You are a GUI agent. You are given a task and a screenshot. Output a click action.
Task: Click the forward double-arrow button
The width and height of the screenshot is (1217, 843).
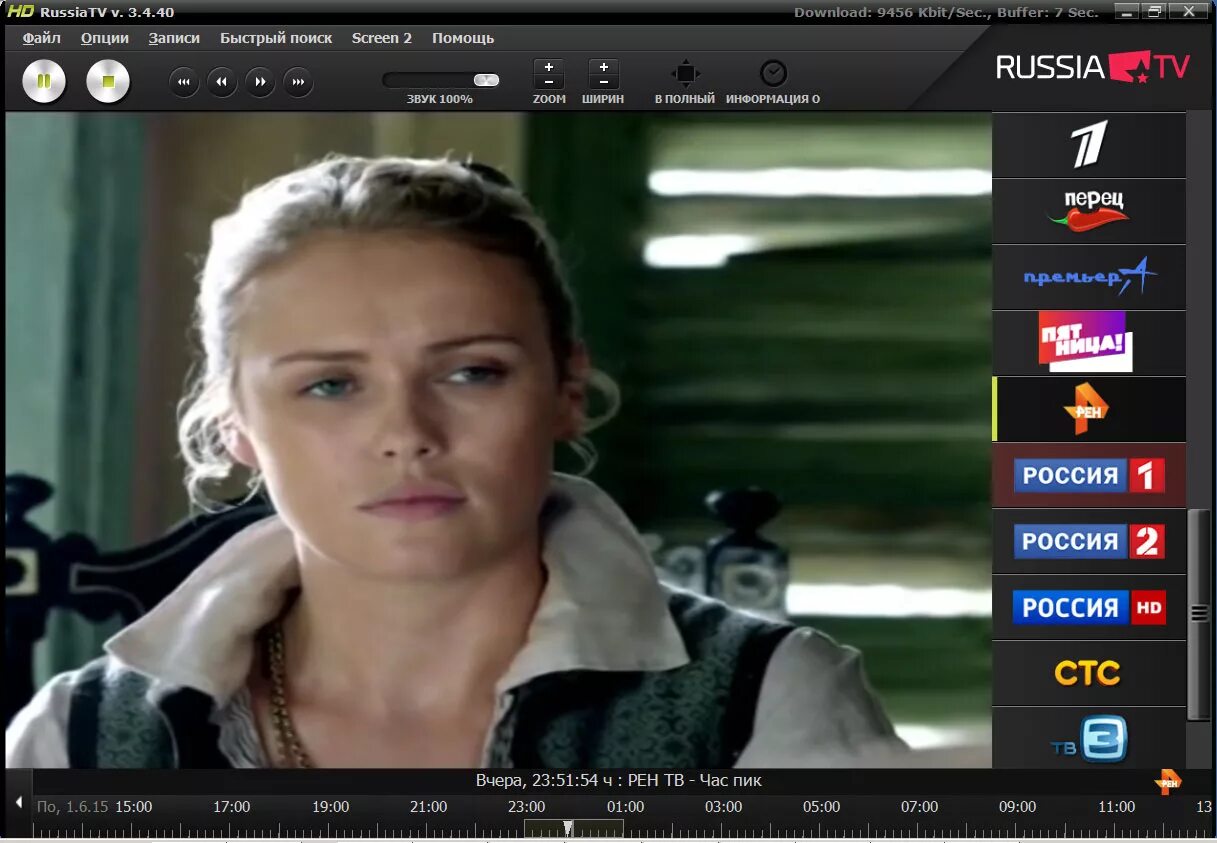[260, 82]
